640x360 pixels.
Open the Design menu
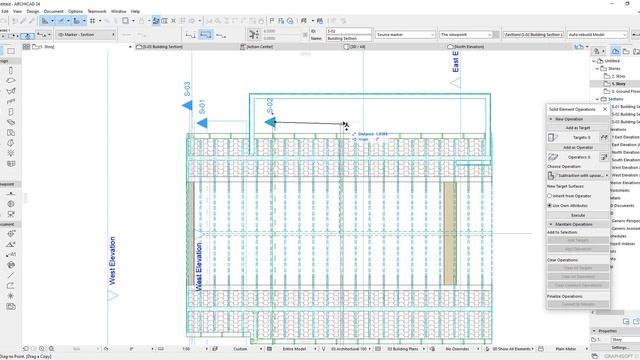click(x=33, y=11)
